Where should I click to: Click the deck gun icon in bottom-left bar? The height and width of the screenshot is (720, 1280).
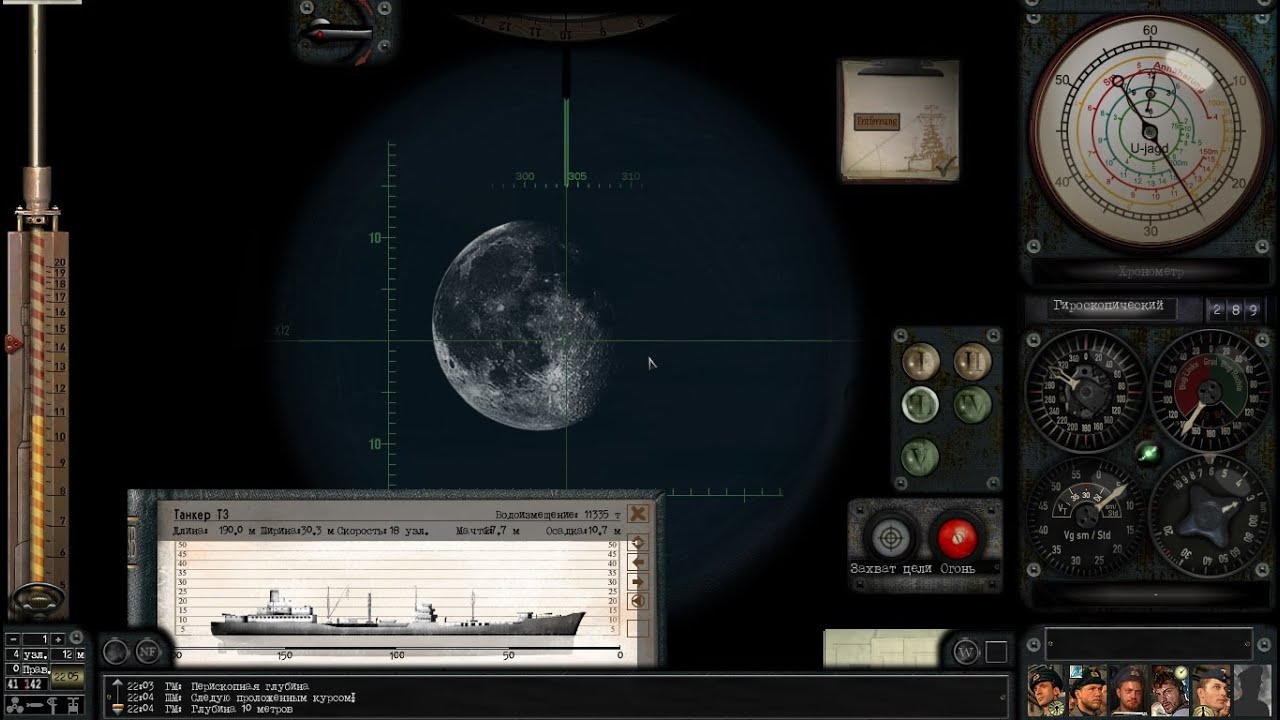pos(74,704)
